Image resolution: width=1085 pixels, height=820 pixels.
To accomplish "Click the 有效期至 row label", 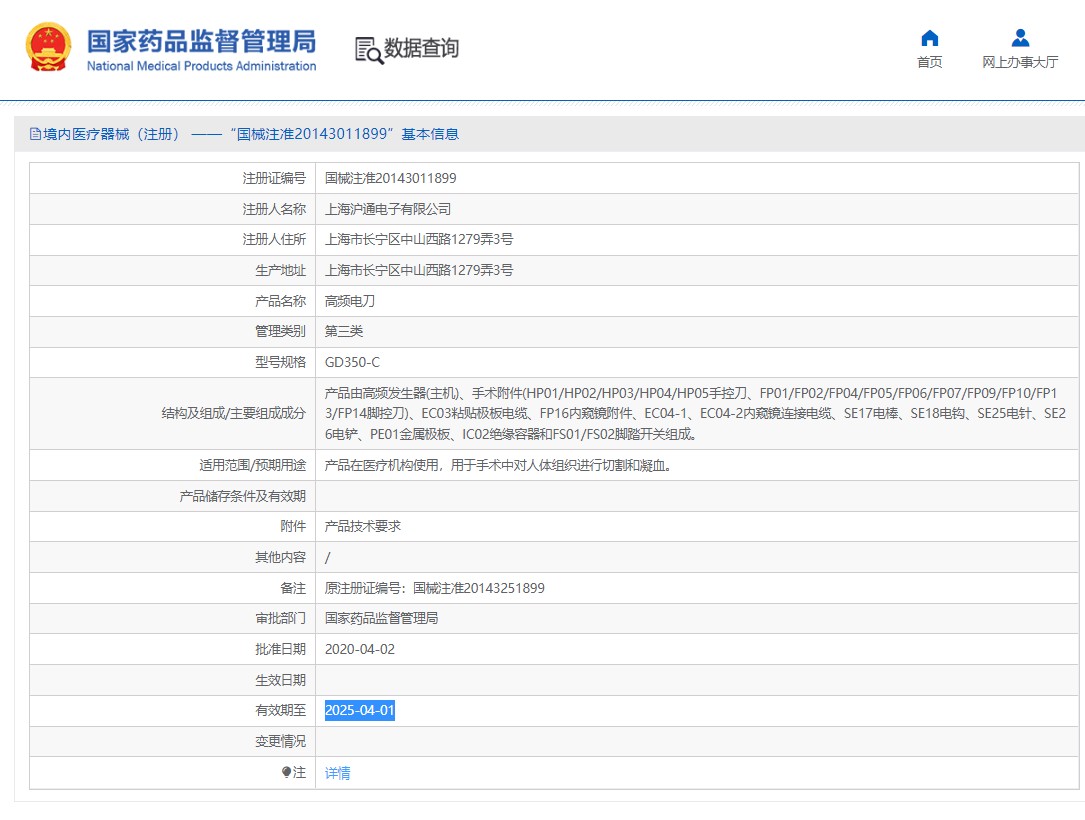I will [280, 711].
